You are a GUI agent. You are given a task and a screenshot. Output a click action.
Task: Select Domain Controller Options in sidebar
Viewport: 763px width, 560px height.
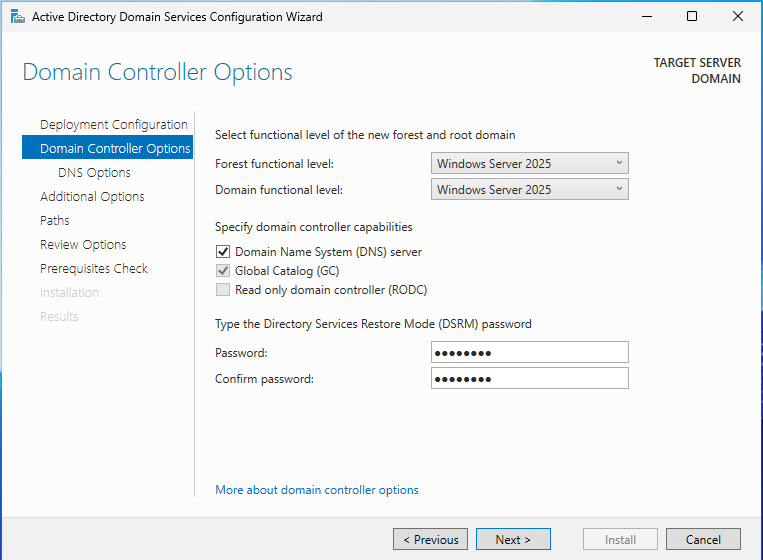(x=114, y=149)
